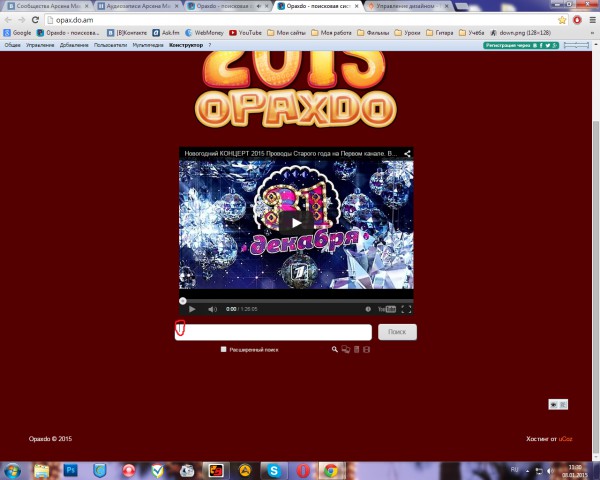Open the Управление admin menu
Screen dimensions: 600x480
coord(40,45)
